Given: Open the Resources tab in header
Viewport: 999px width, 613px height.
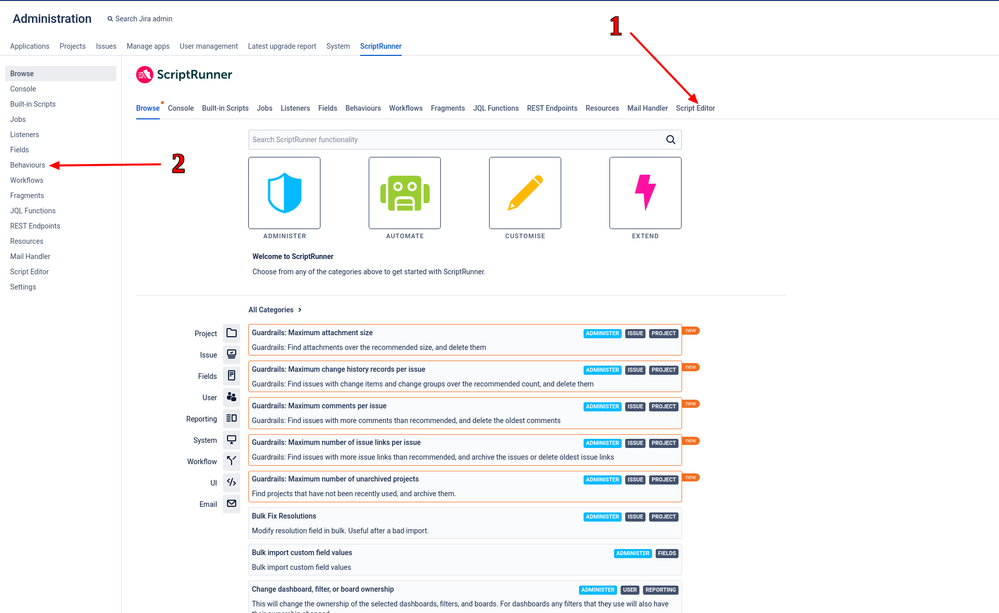Looking at the screenshot, I should 602,108.
